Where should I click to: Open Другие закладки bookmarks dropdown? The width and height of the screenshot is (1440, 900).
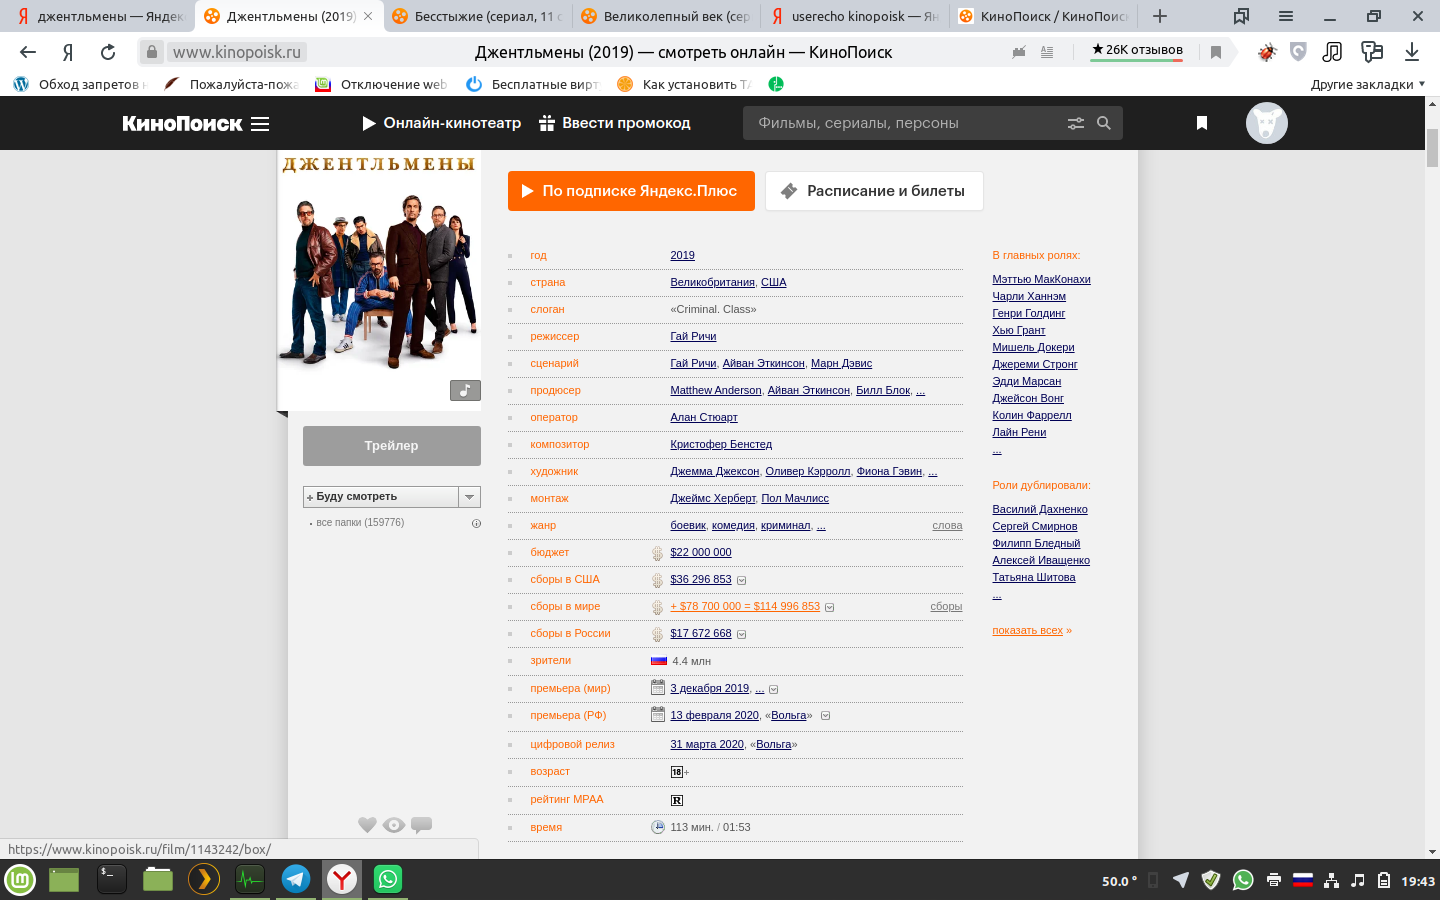(x=1367, y=84)
